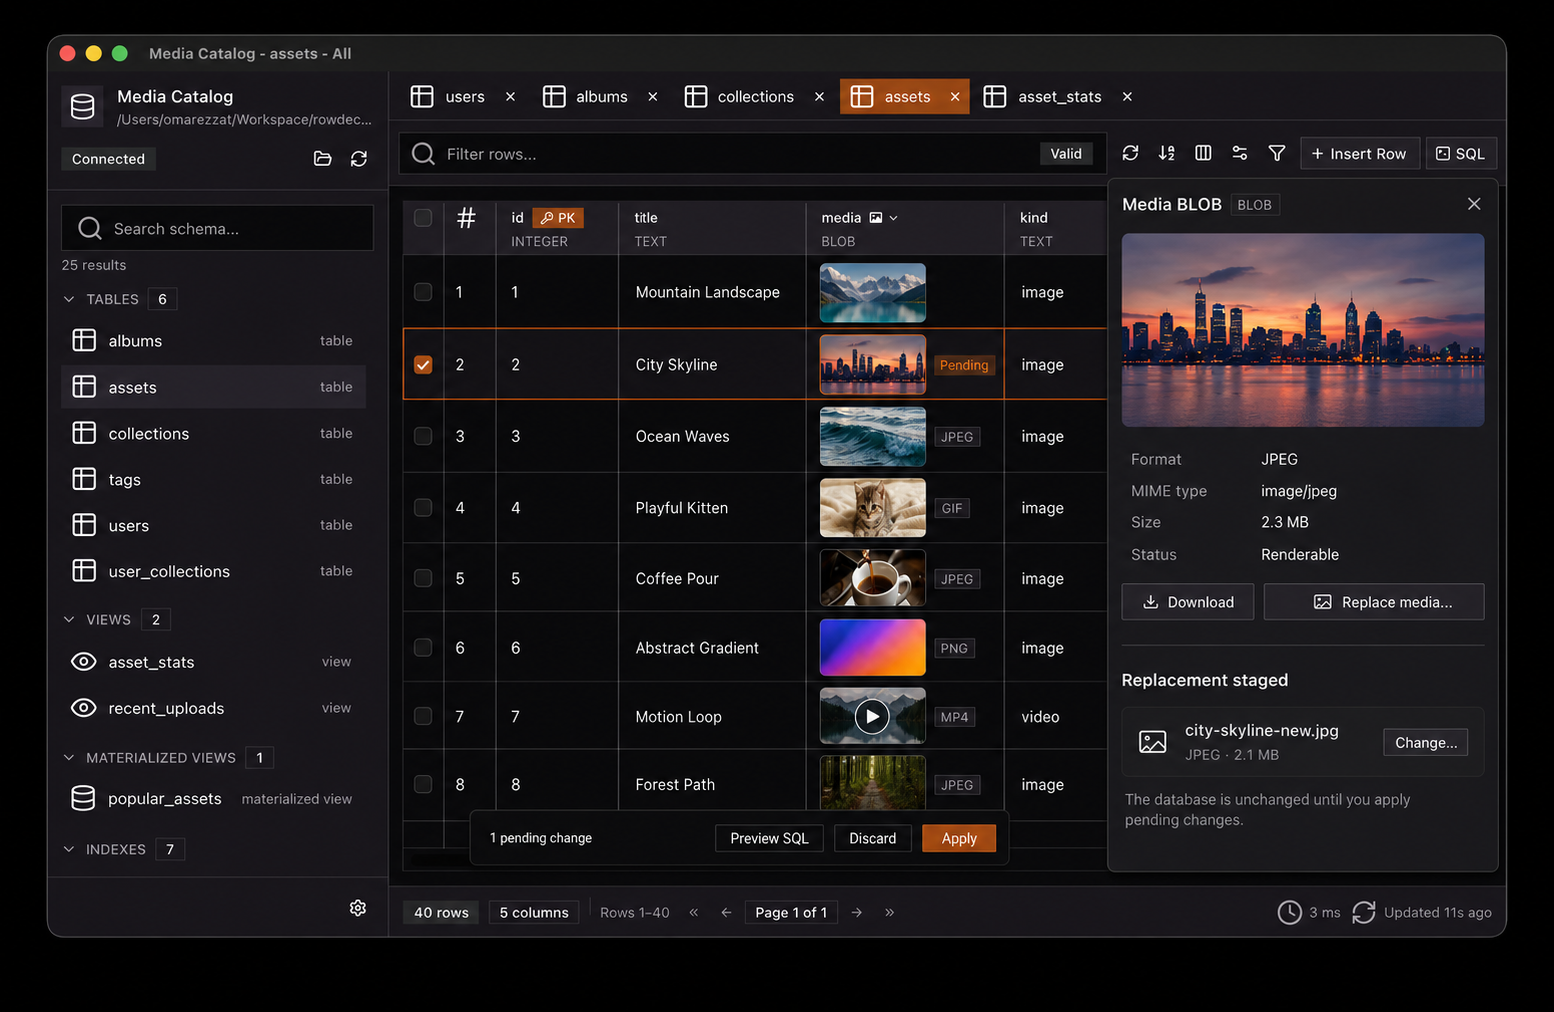The width and height of the screenshot is (1554, 1012).
Task: Collapse the VIEWS section
Action: (x=69, y=619)
